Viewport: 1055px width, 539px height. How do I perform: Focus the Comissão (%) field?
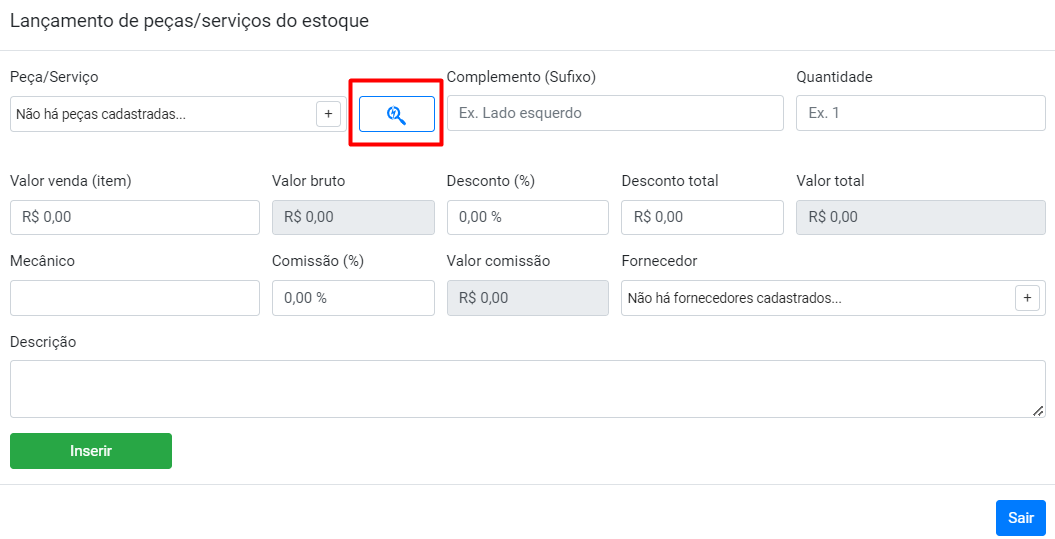(x=353, y=298)
